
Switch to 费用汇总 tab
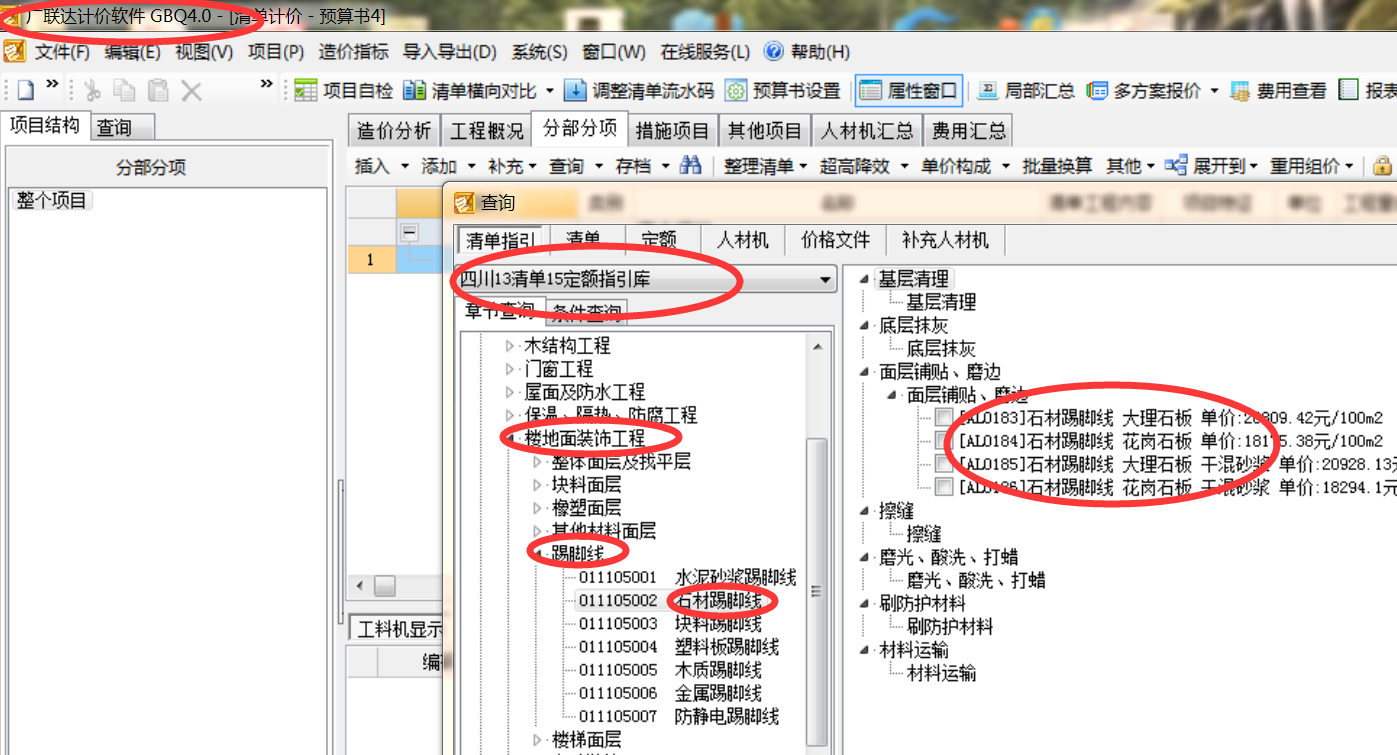(x=967, y=131)
